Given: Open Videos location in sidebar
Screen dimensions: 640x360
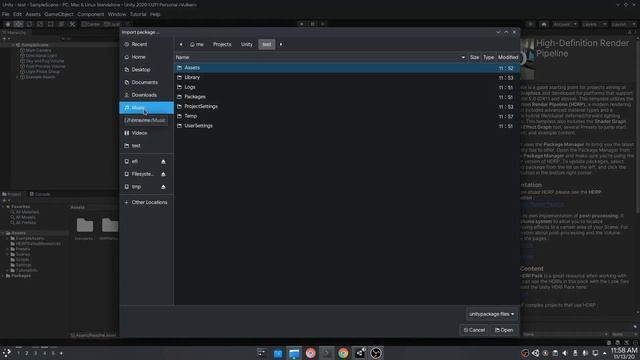Looking at the screenshot, I should click(146, 133).
